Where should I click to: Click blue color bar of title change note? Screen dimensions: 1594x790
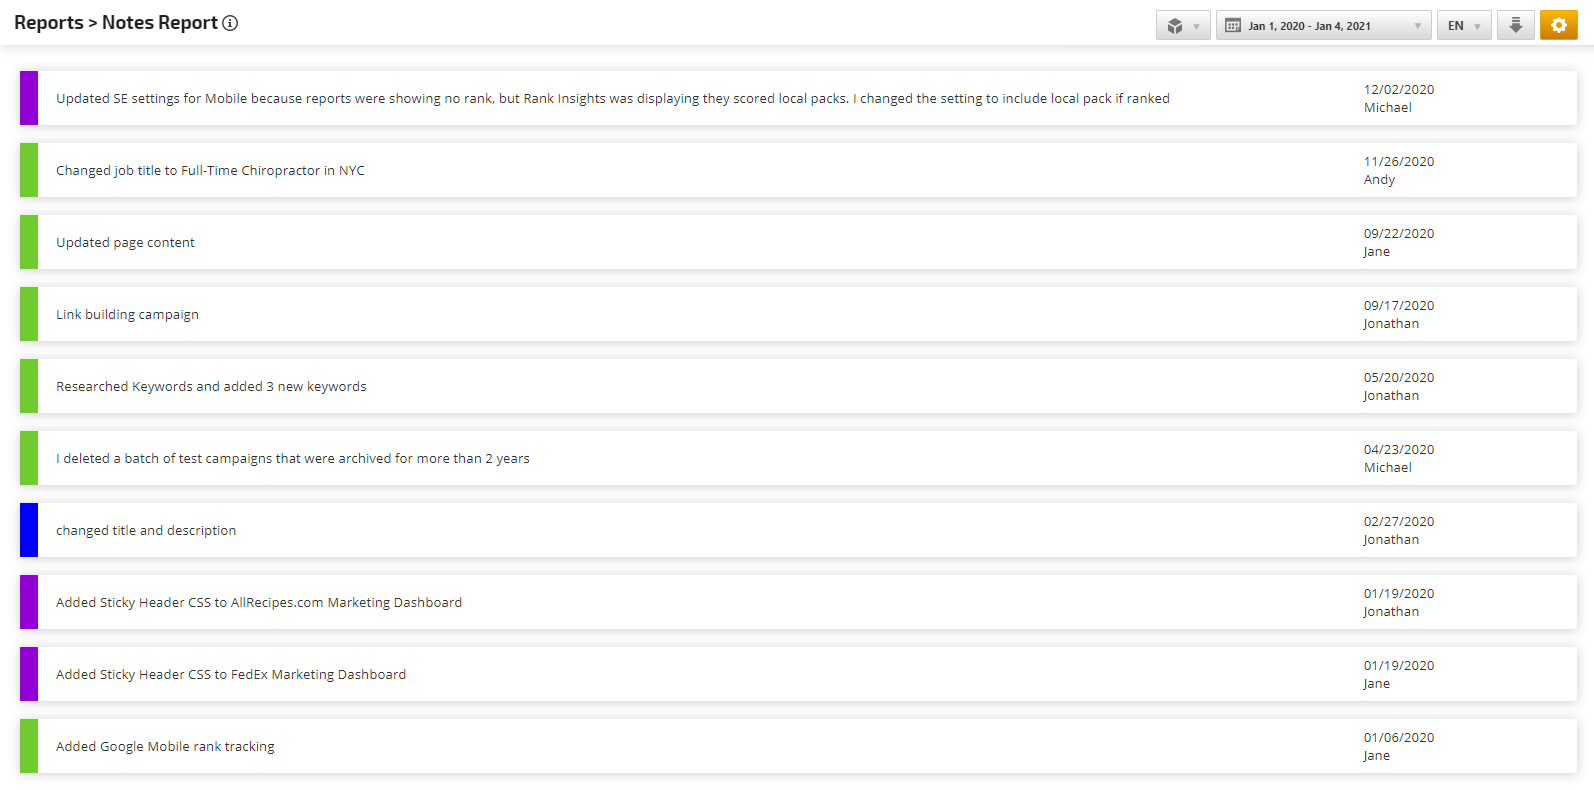tap(29, 530)
